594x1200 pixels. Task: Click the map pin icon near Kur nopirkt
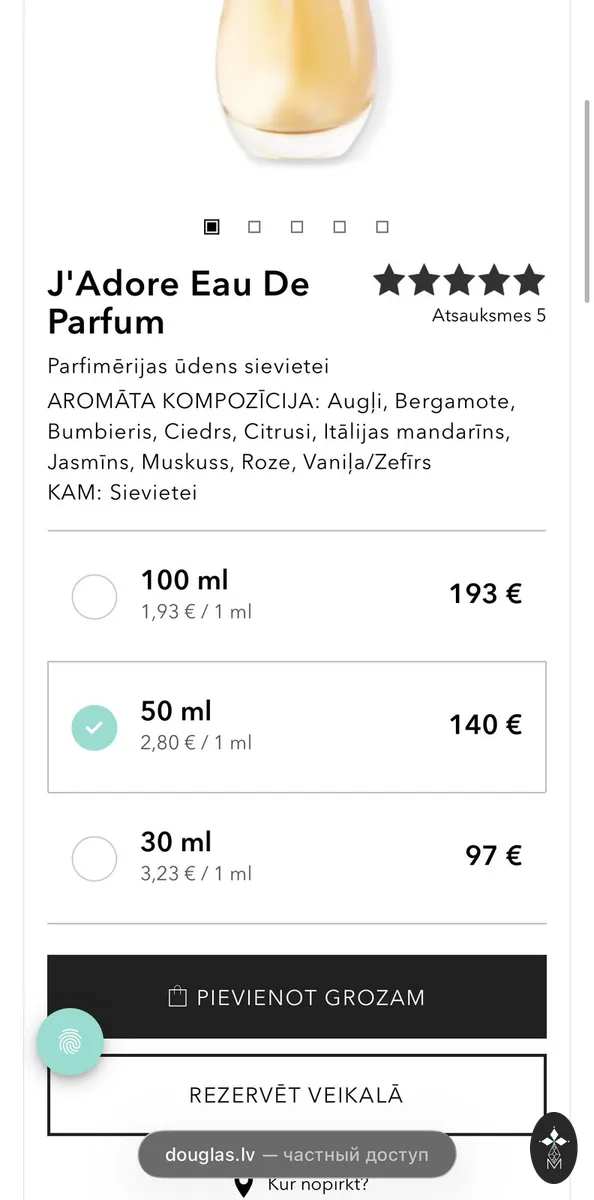point(243,1186)
